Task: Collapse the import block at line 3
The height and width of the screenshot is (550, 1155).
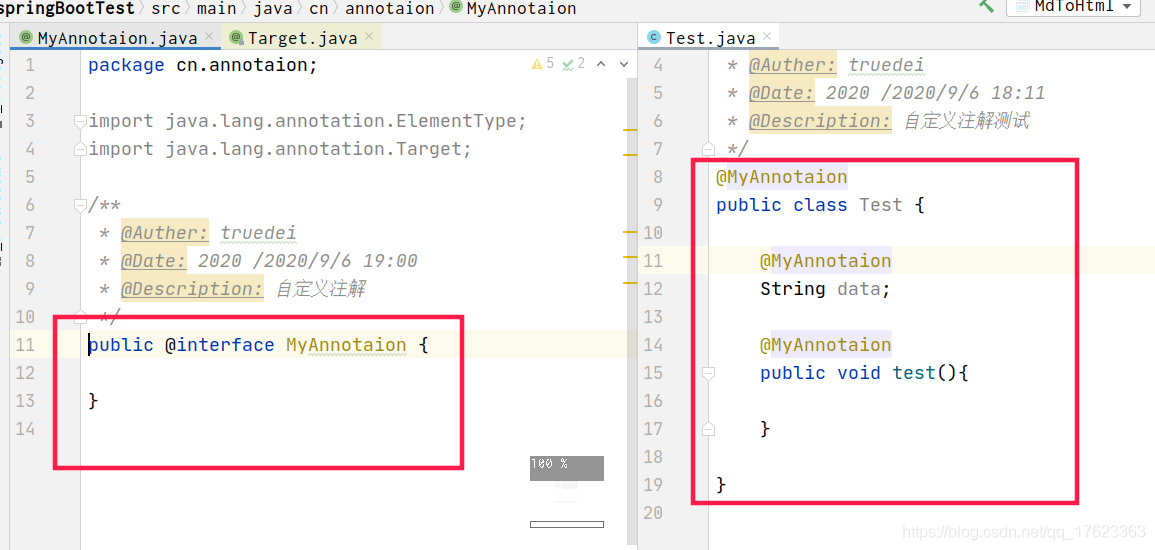Action: tap(80, 121)
